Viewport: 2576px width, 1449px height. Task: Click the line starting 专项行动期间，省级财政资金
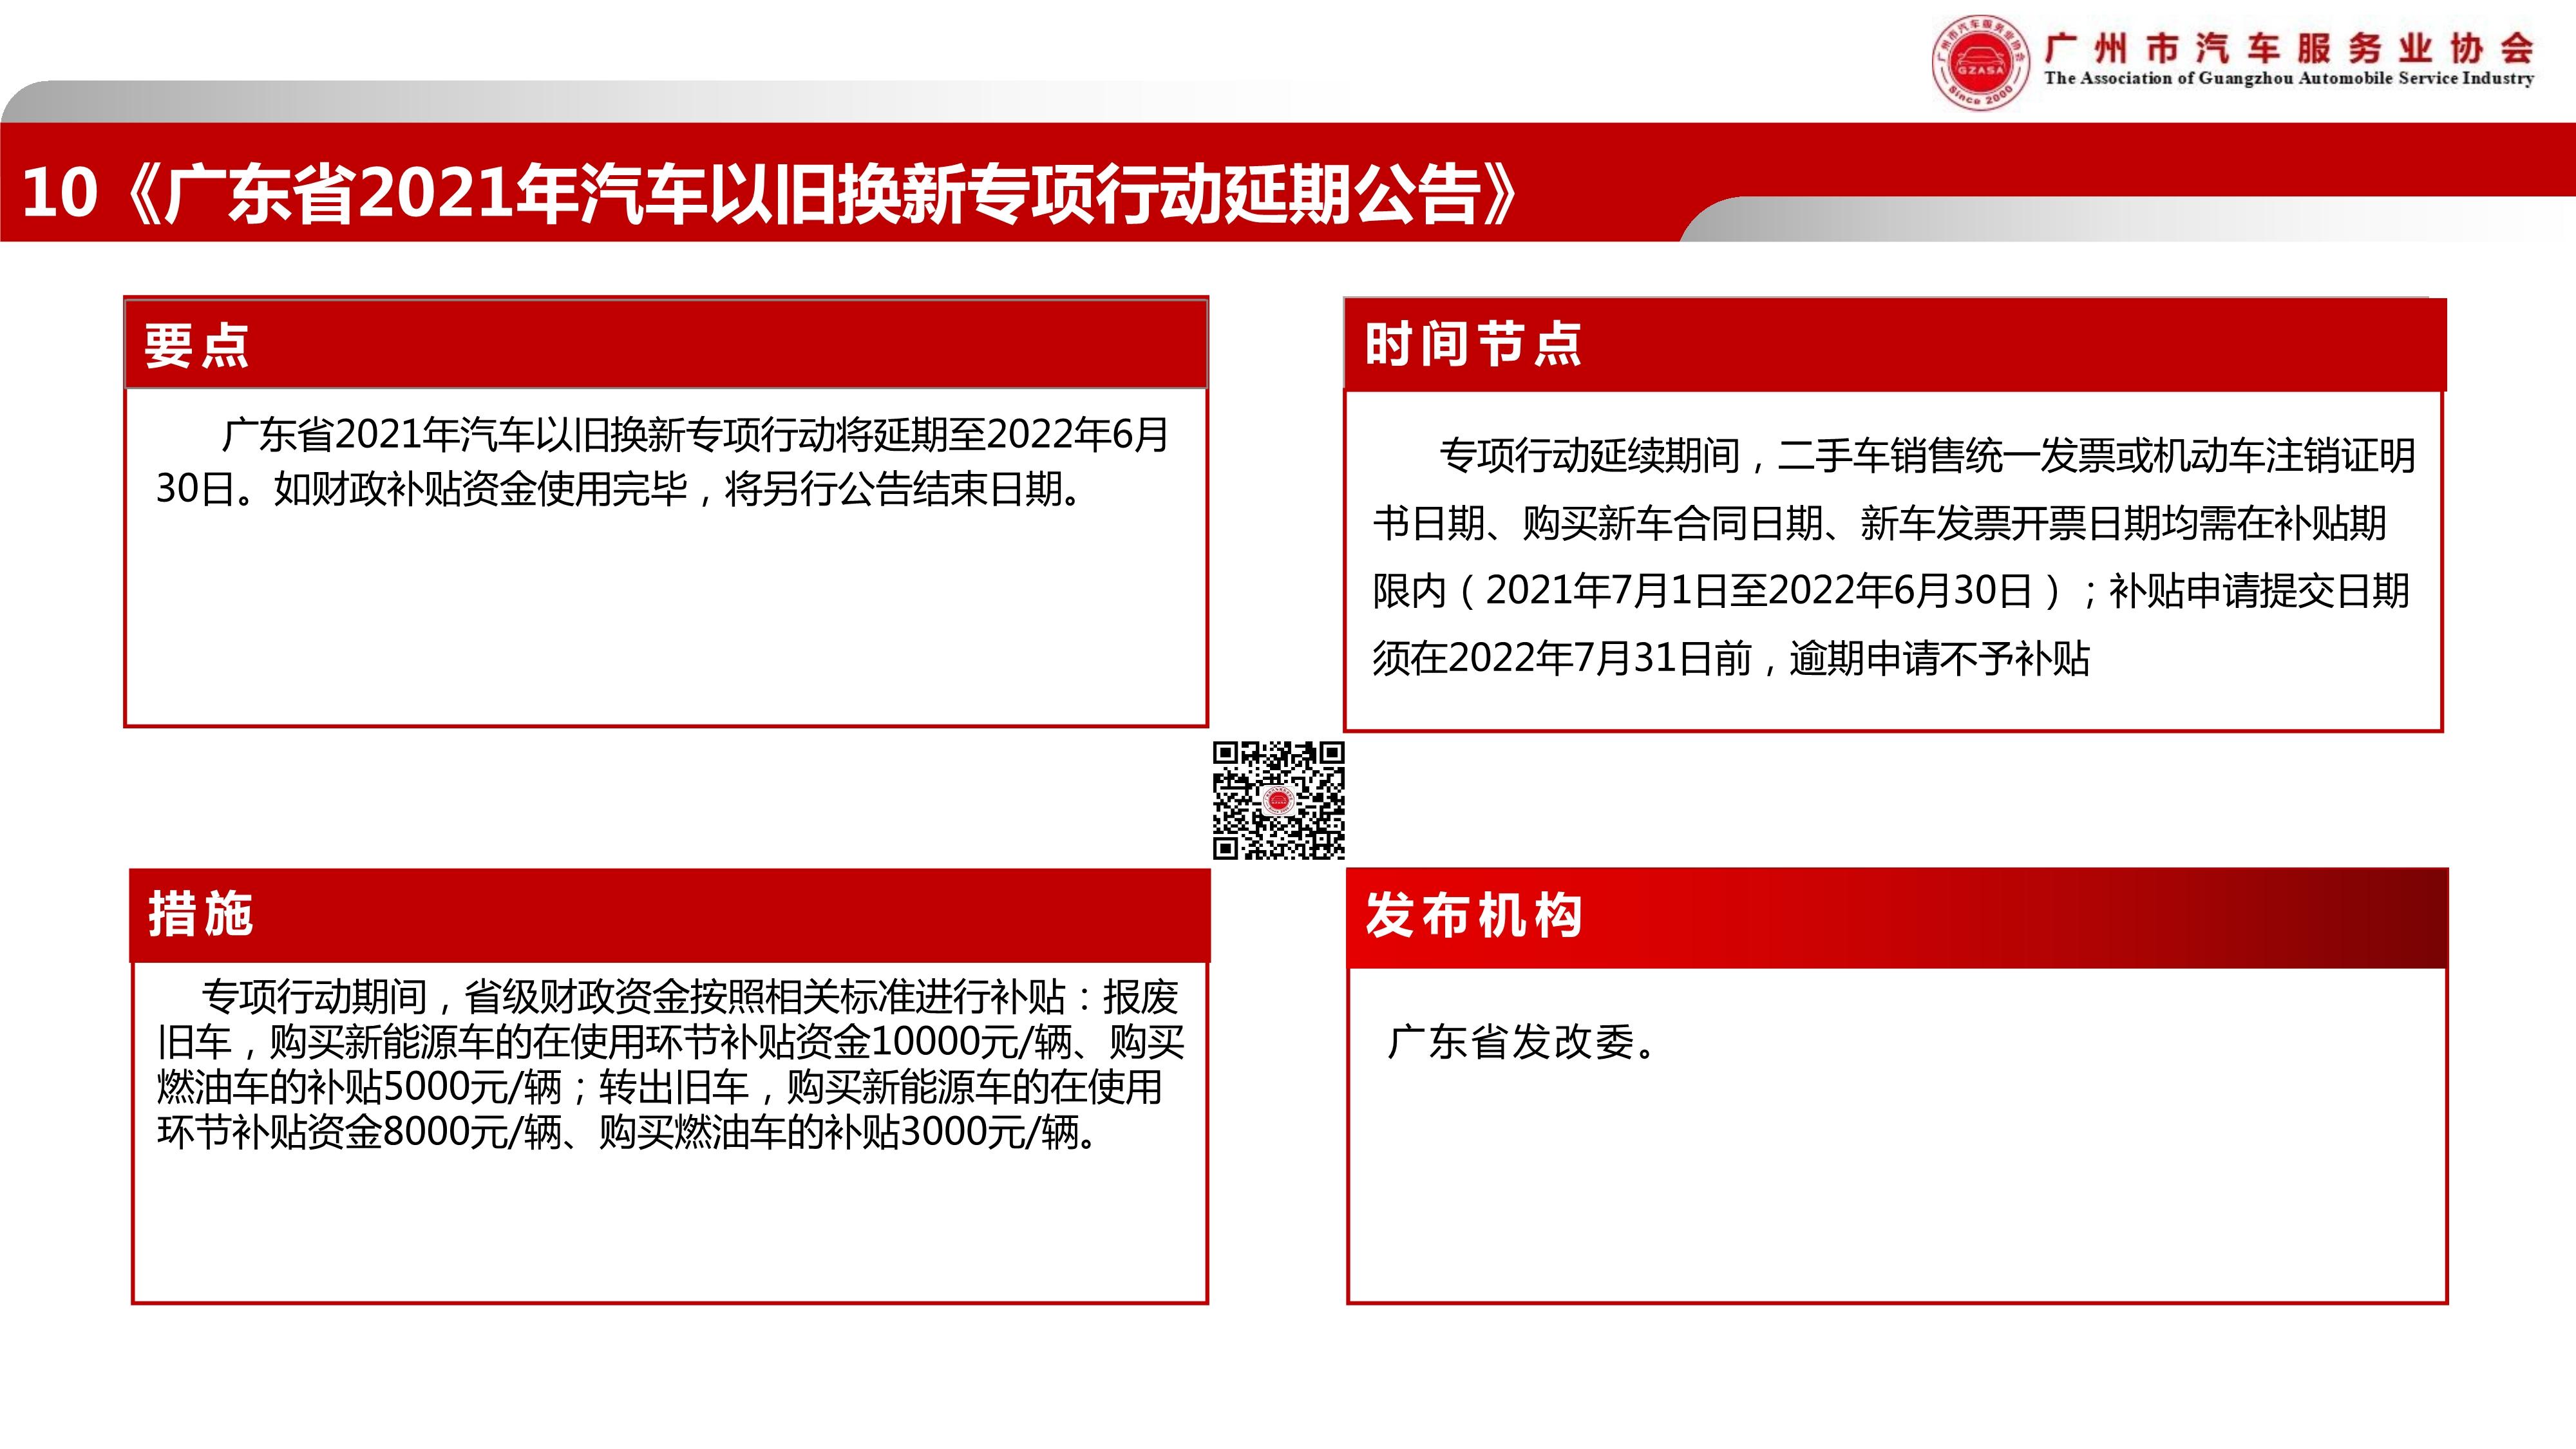(x=690, y=997)
